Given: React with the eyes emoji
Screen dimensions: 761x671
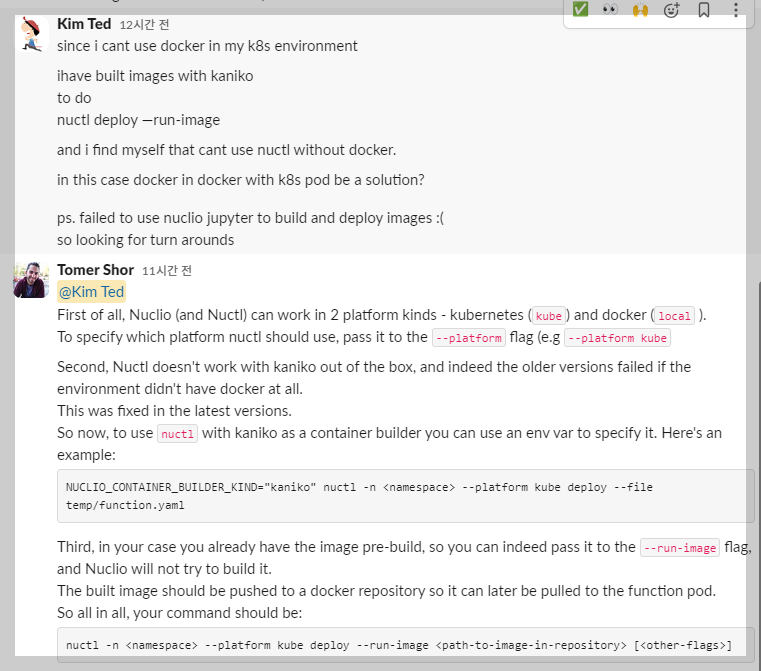Looking at the screenshot, I should (610, 9).
